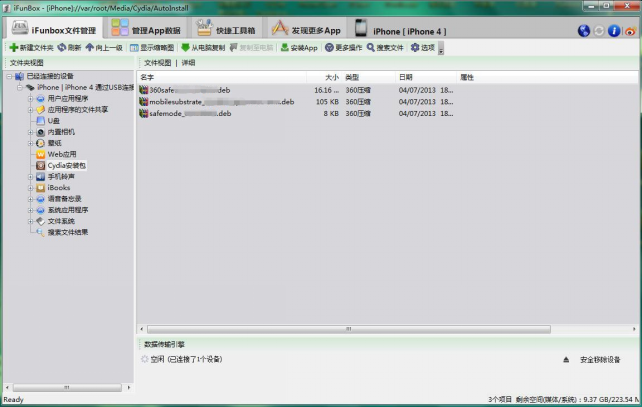This screenshot has width=642, height=407.
Task: Open Web应用 tree item
Action: coord(62,154)
